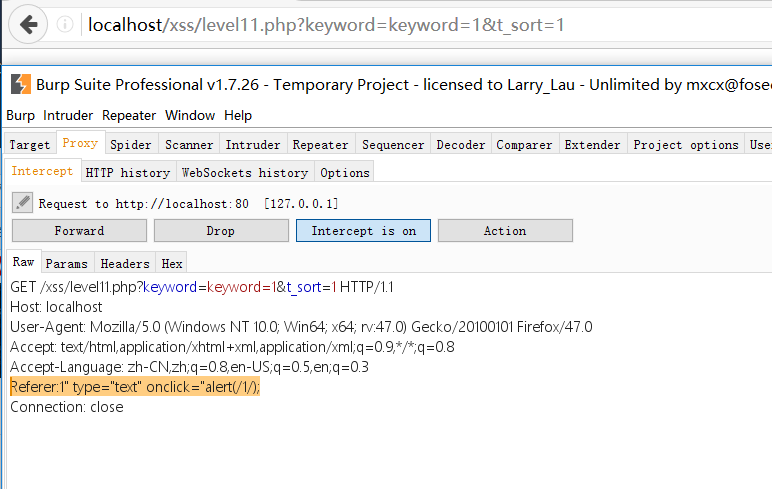
Task: Open the Intruder tool tab
Action: [x=253, y=144]
